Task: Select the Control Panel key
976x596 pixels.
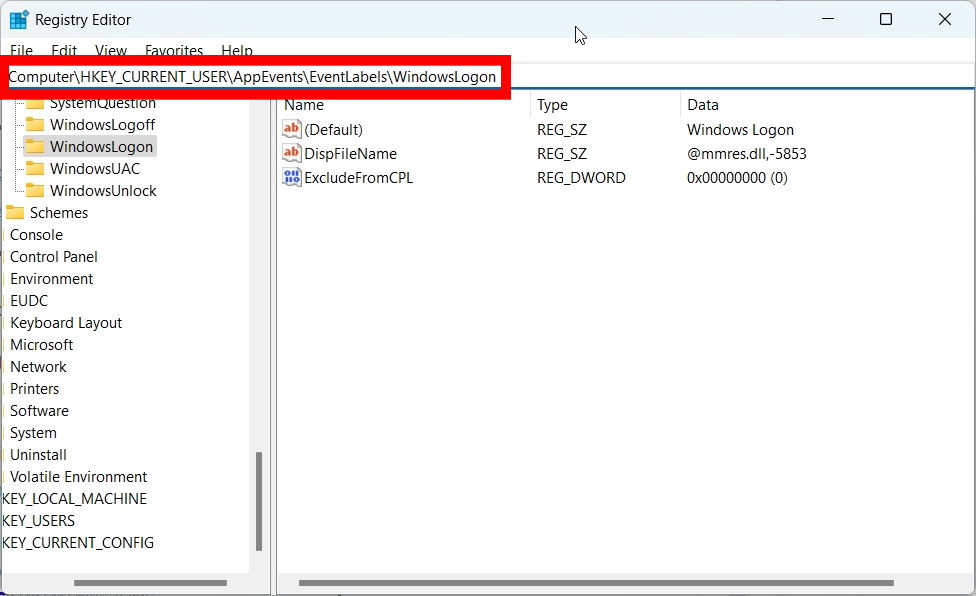Action: [54, 257]
